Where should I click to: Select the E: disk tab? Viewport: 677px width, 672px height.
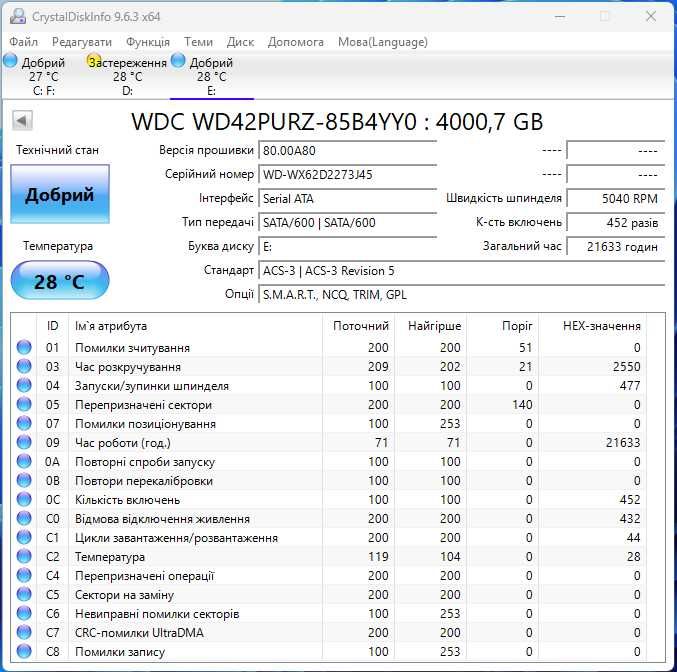pyautogui.click(x=212, y=76)
